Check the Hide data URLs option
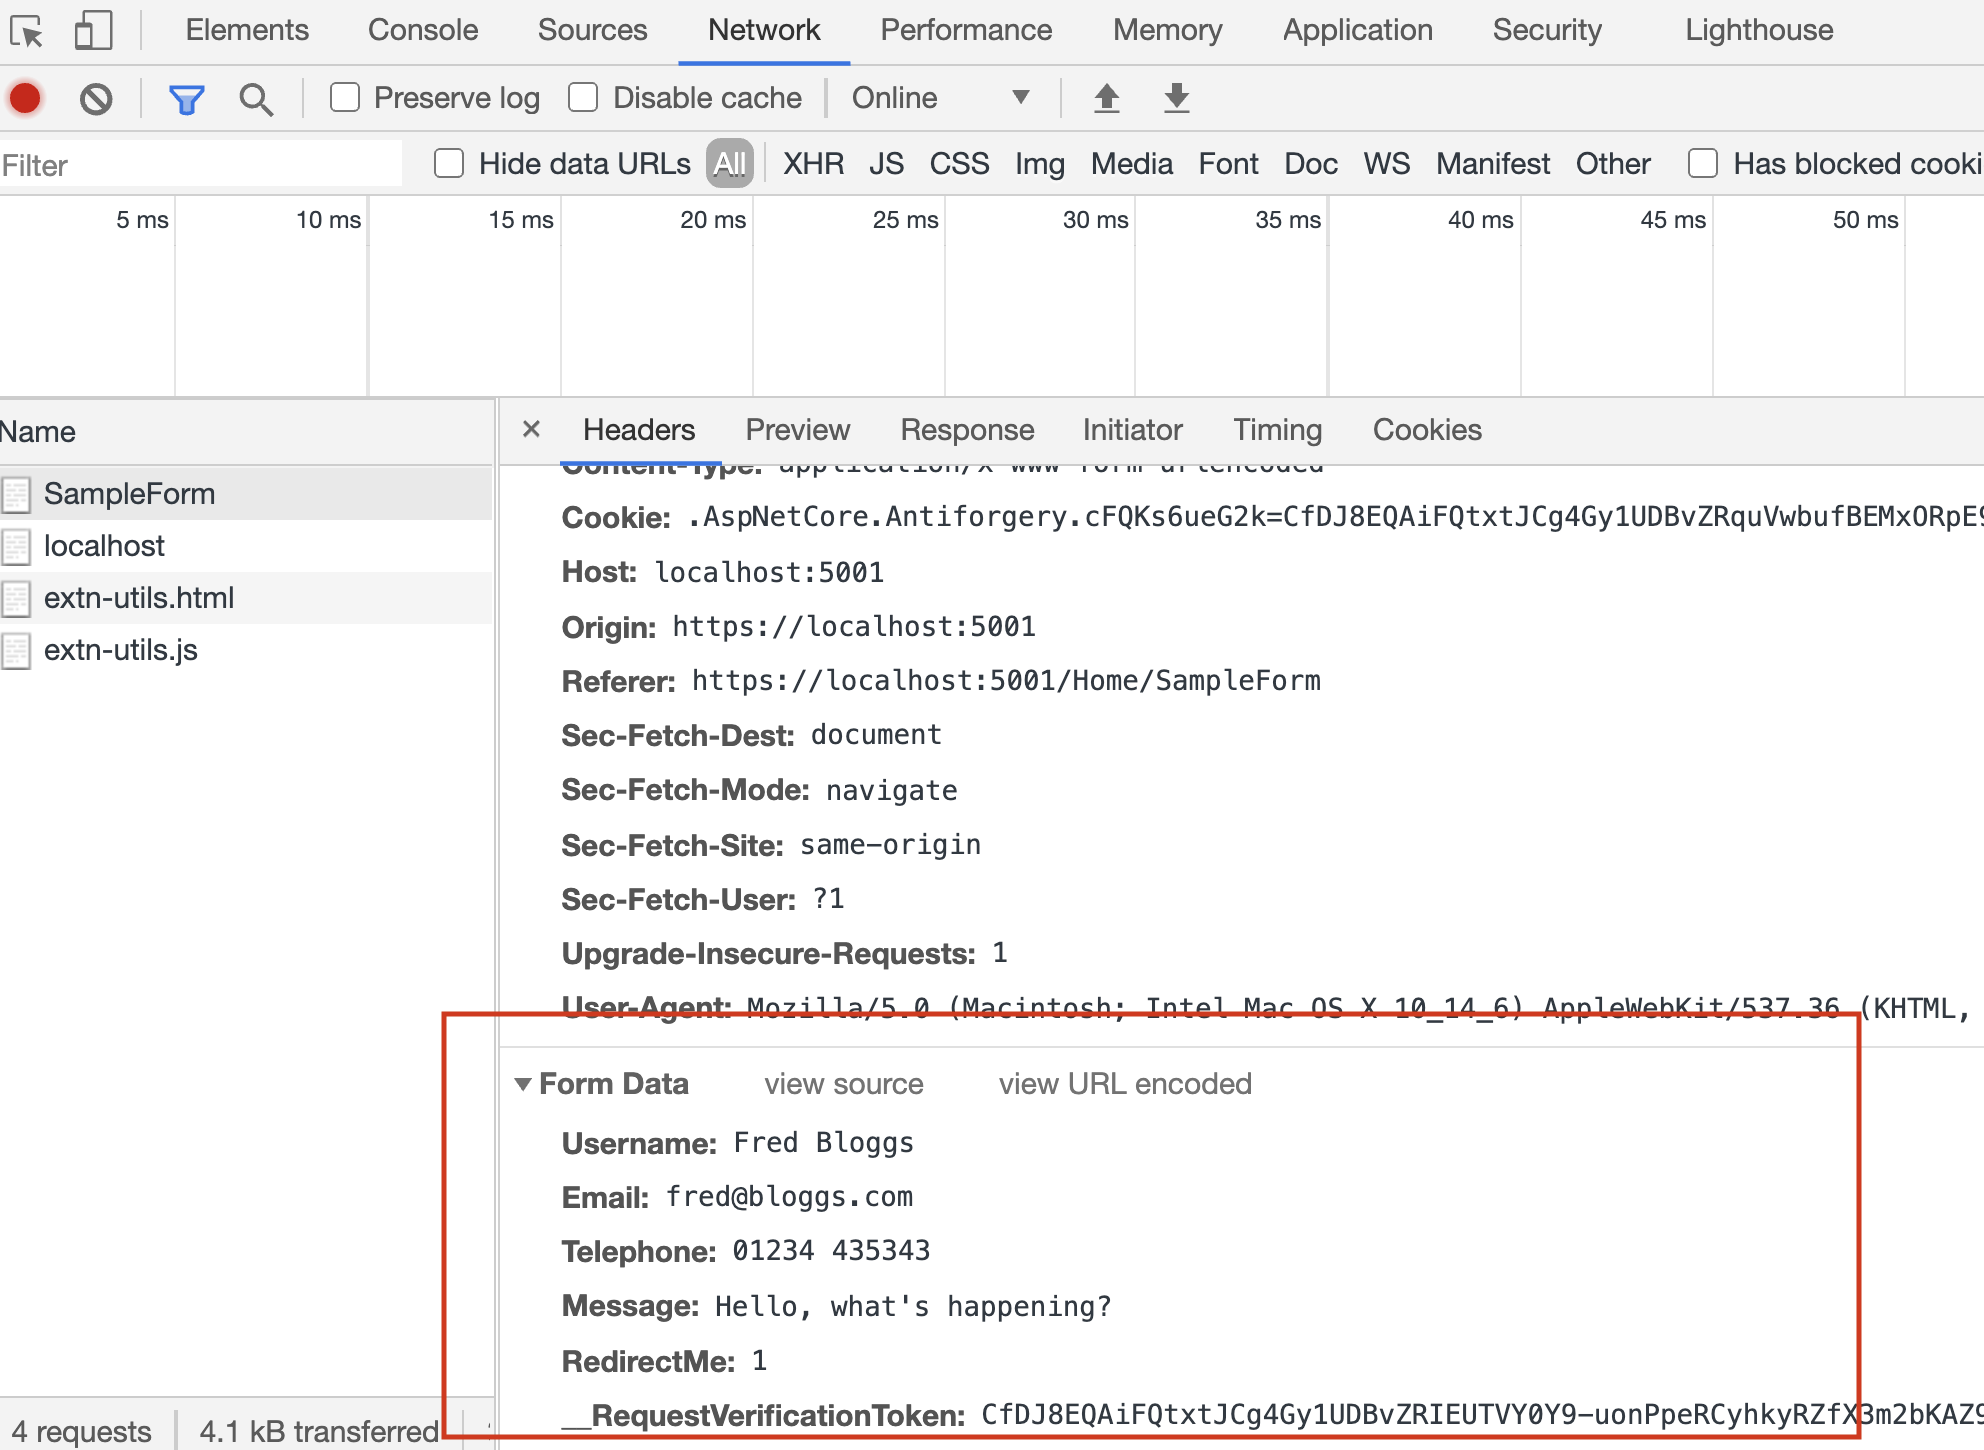Viewport: 1984px width, 1450px height. pos(449,163)
